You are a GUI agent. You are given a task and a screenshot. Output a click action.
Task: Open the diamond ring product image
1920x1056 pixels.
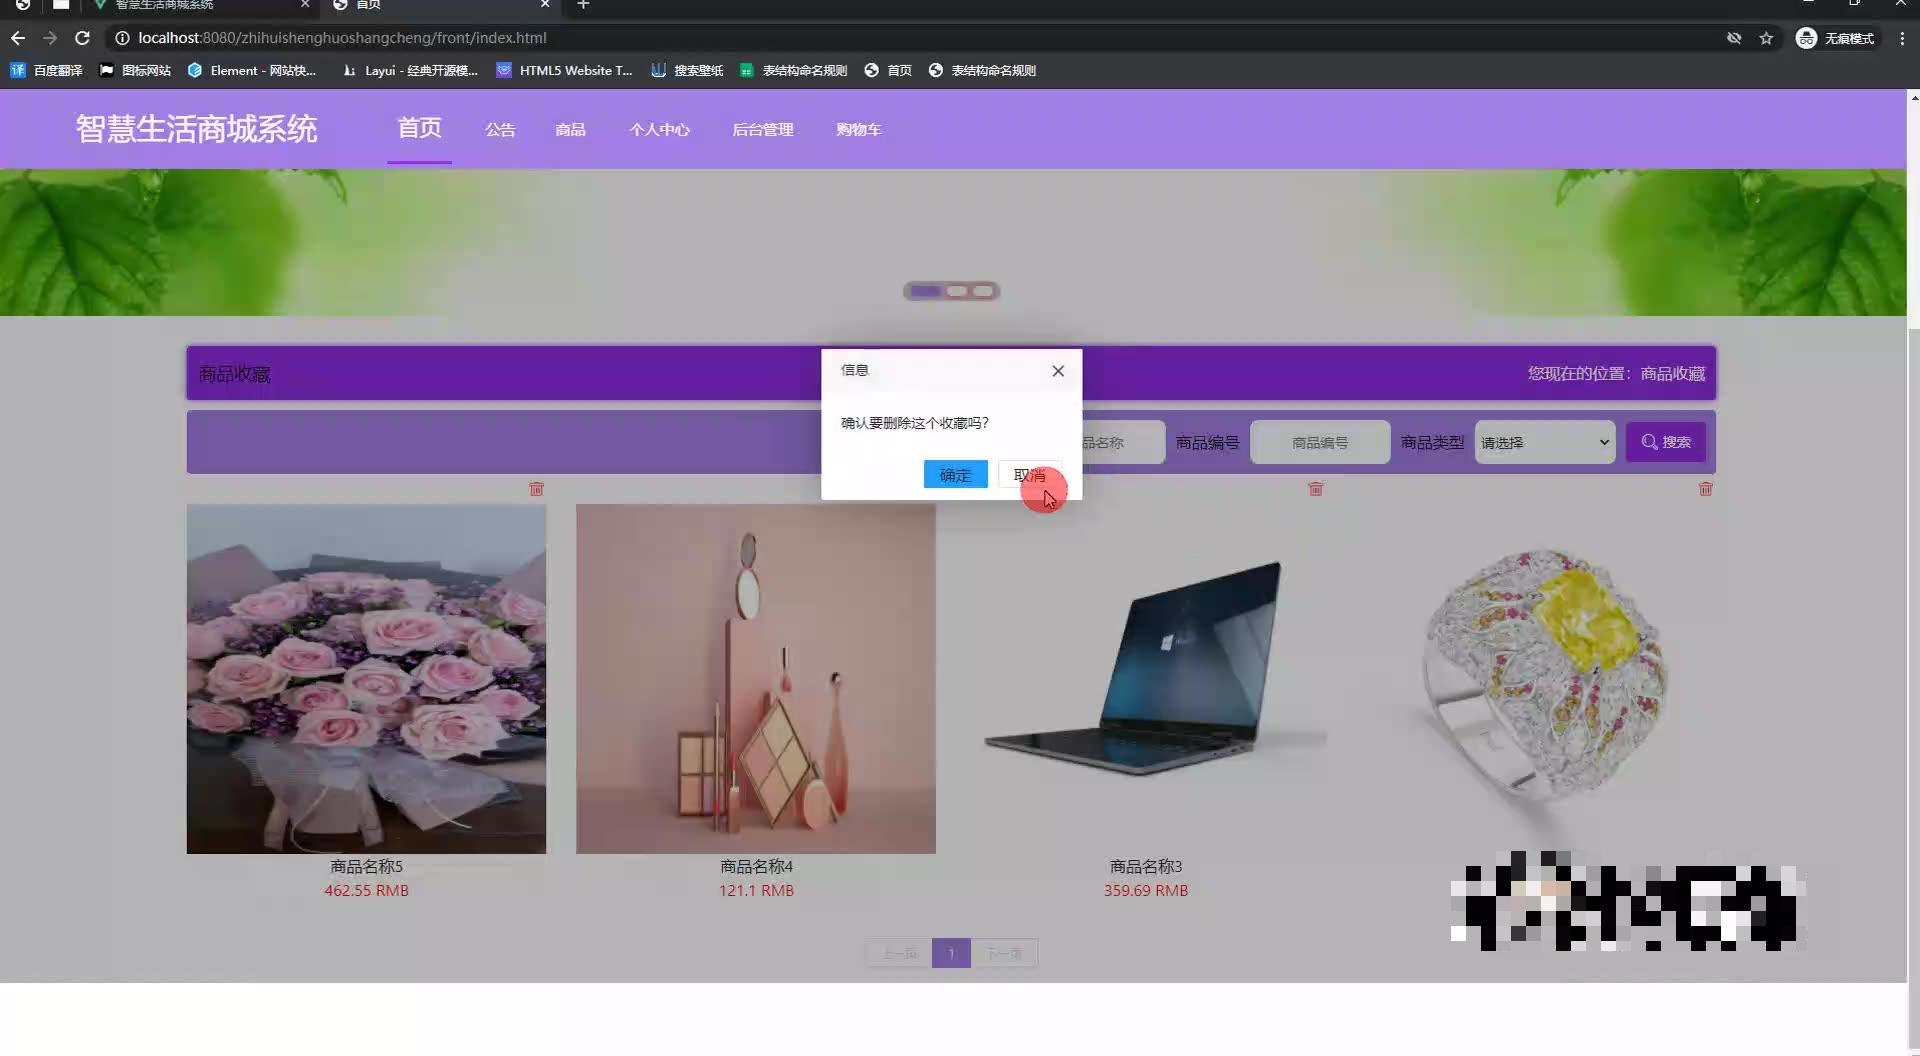[1536, 679]
